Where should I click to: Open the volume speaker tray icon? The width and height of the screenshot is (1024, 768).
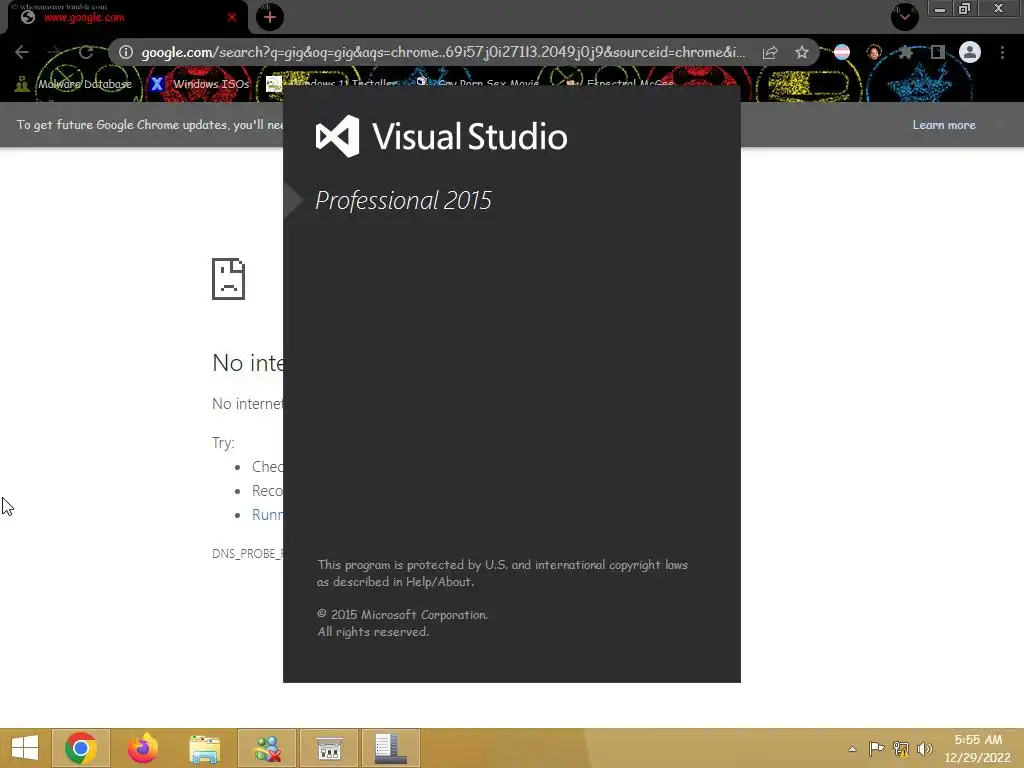924,749
